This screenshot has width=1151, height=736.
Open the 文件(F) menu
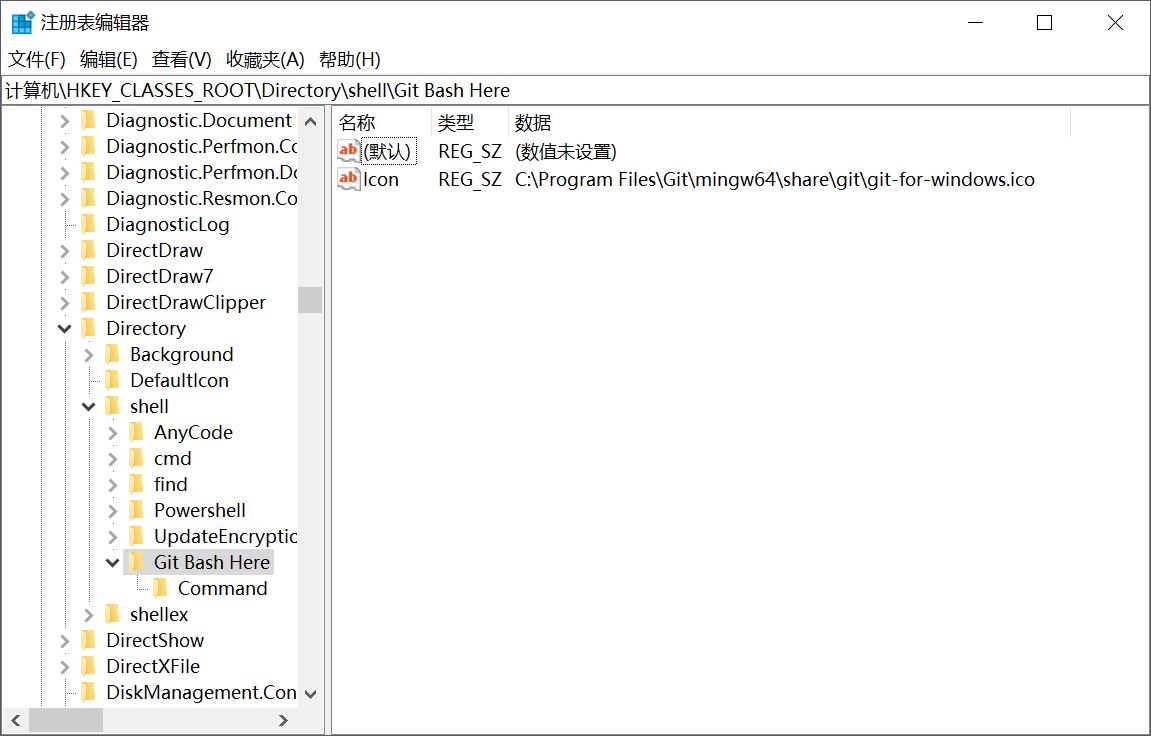click(37, 59)
